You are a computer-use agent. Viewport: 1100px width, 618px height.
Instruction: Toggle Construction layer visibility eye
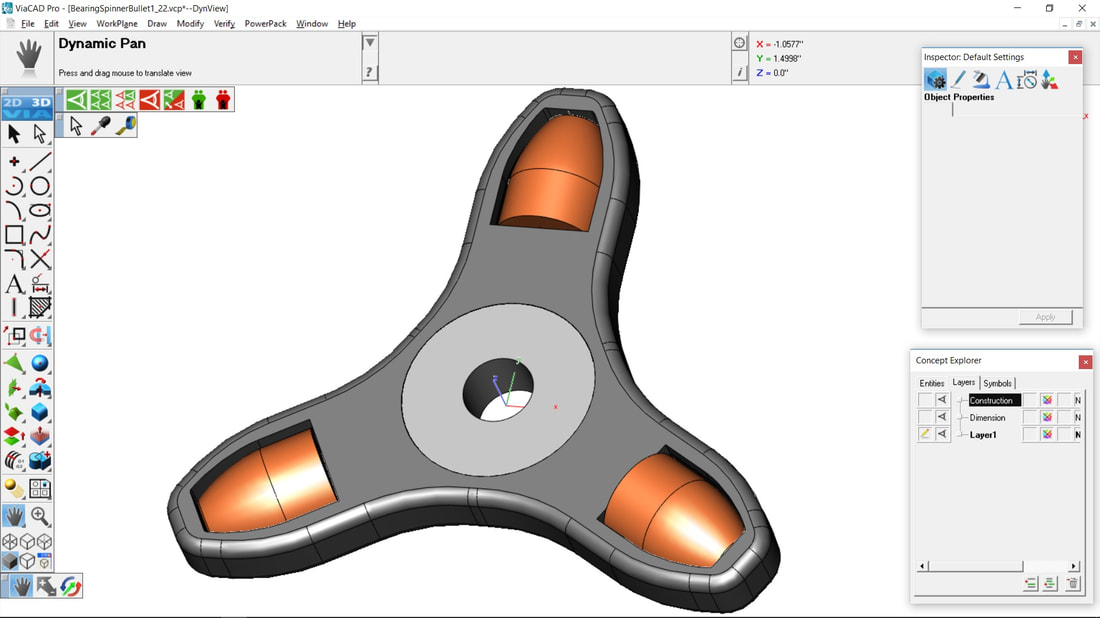[942, 400]
